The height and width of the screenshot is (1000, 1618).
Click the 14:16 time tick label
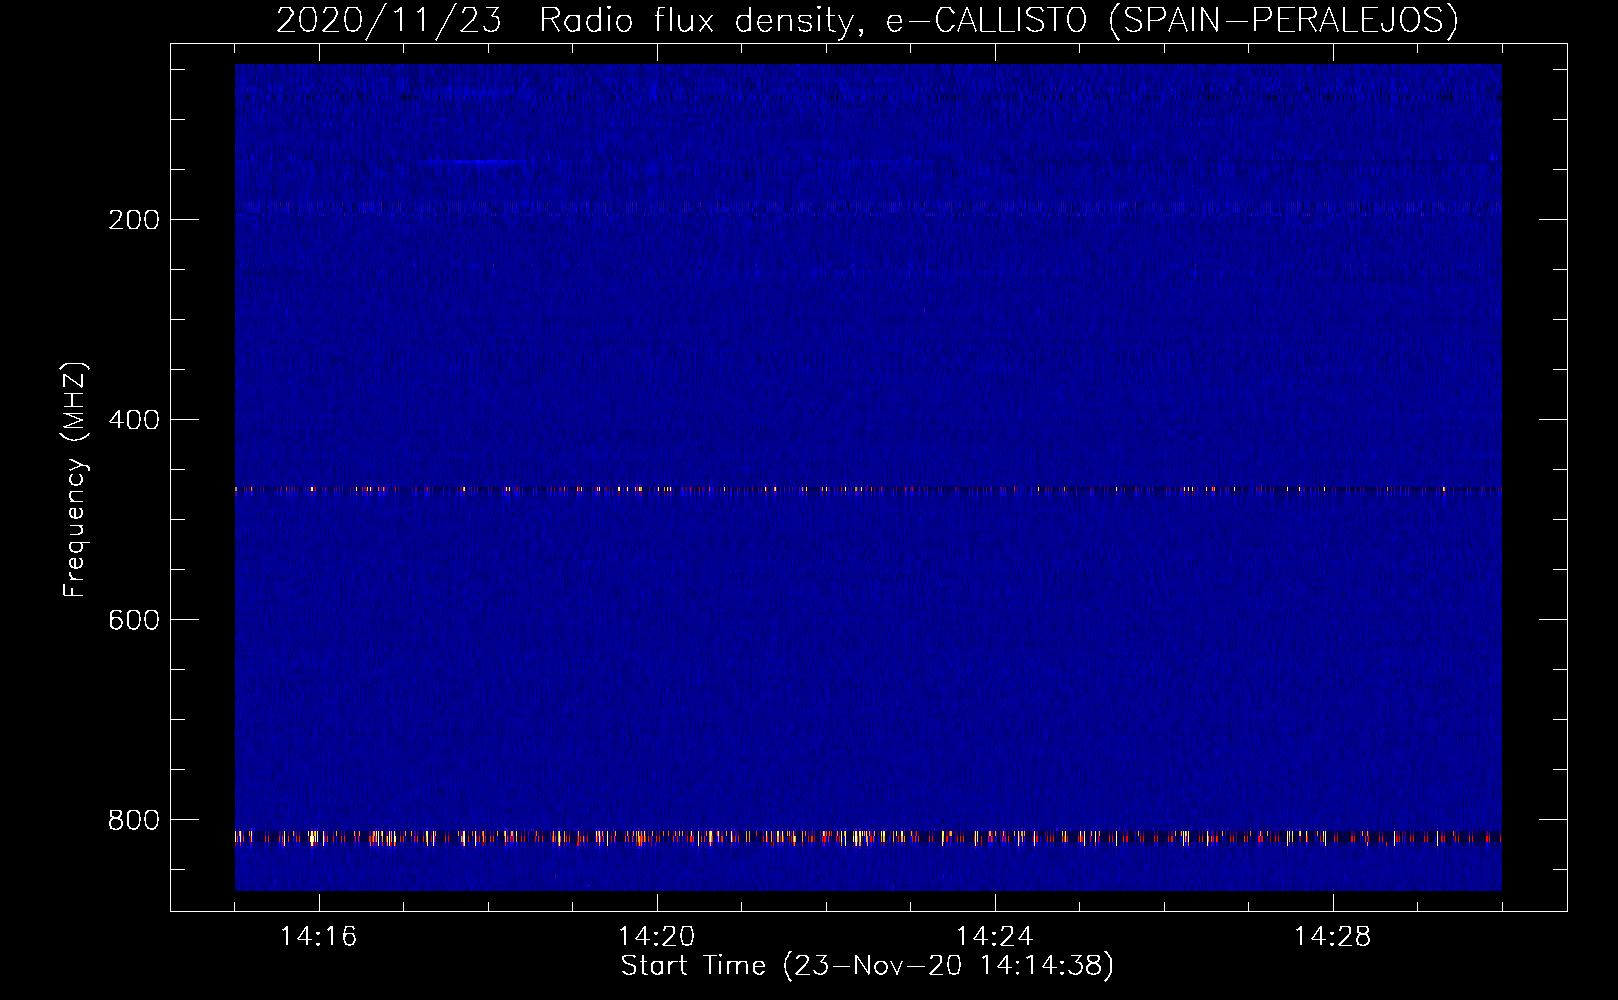click(x=319, y=937)
